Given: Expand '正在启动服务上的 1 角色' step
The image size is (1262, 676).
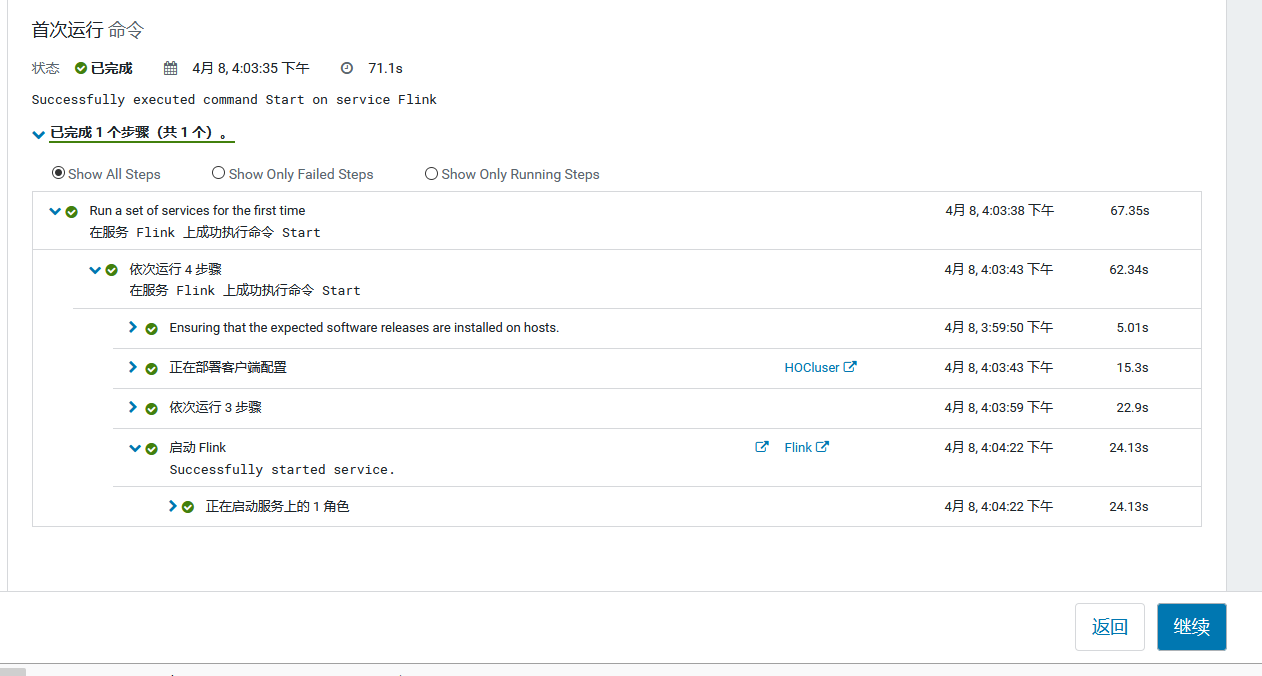Looking at the screenshot, I should pos(173,506).
